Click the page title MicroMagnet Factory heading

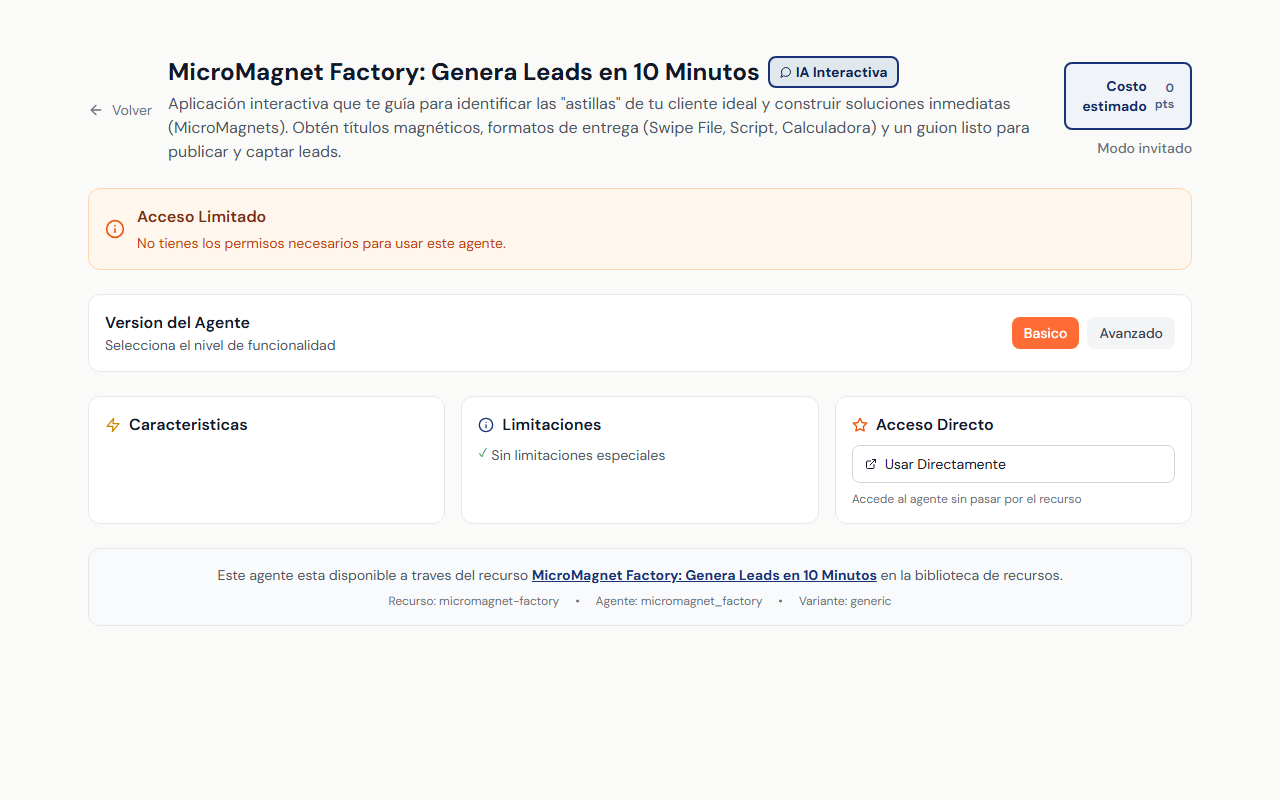(464, 72)
